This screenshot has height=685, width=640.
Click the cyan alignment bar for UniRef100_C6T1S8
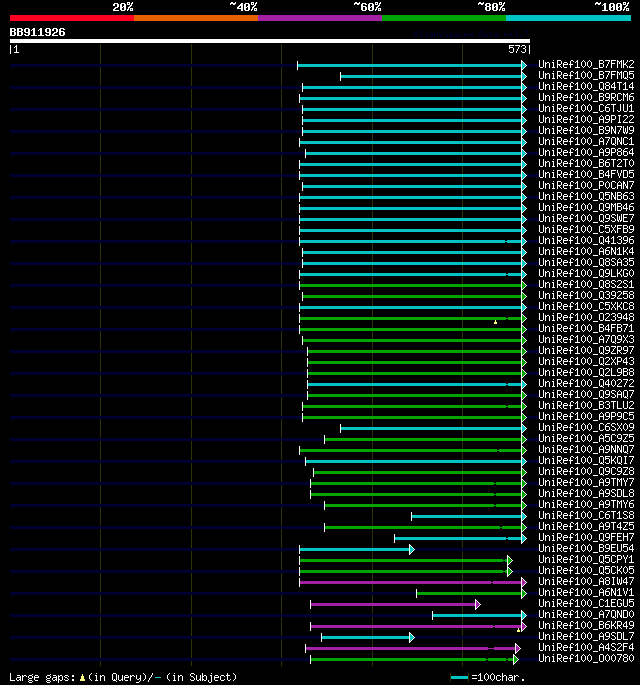pyautogui.click(x=469, y=517)
